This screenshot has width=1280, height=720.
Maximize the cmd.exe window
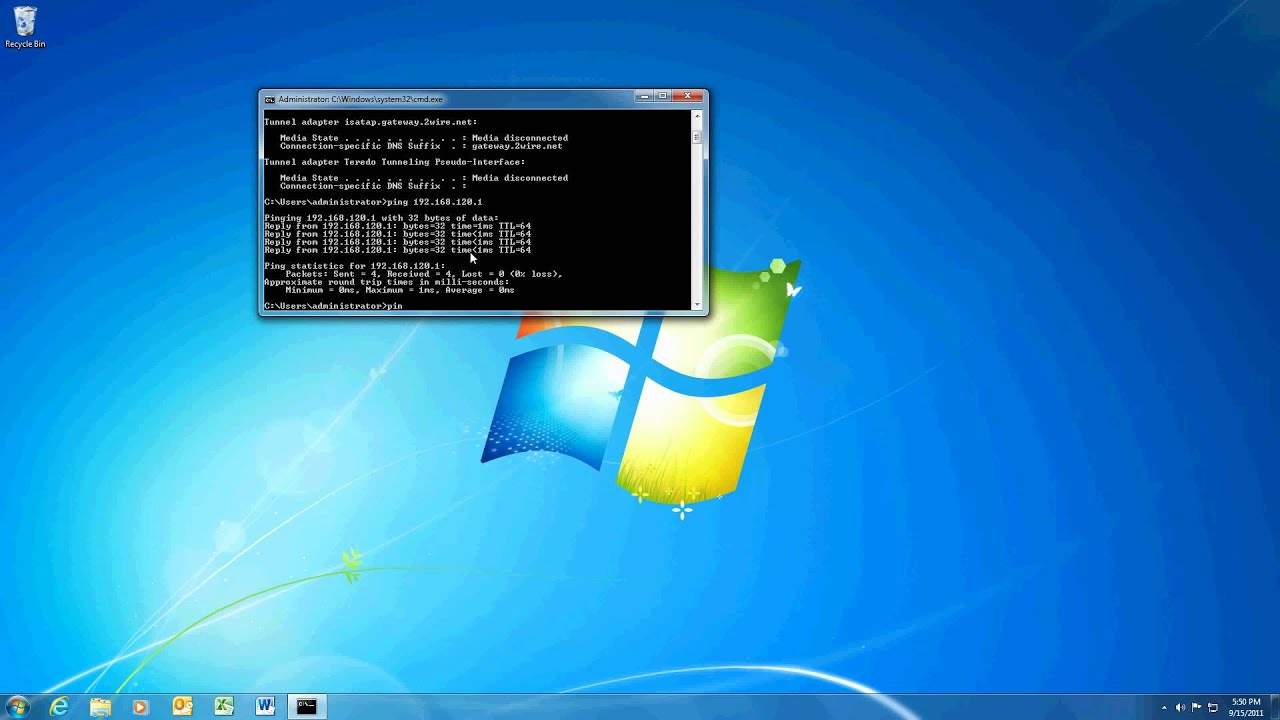tap(662, 96)
